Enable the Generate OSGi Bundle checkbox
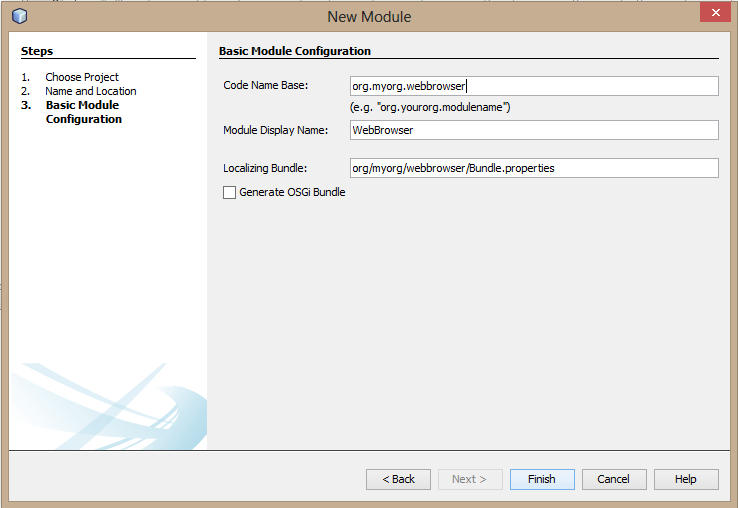738x508 pixels. (230, 192)
